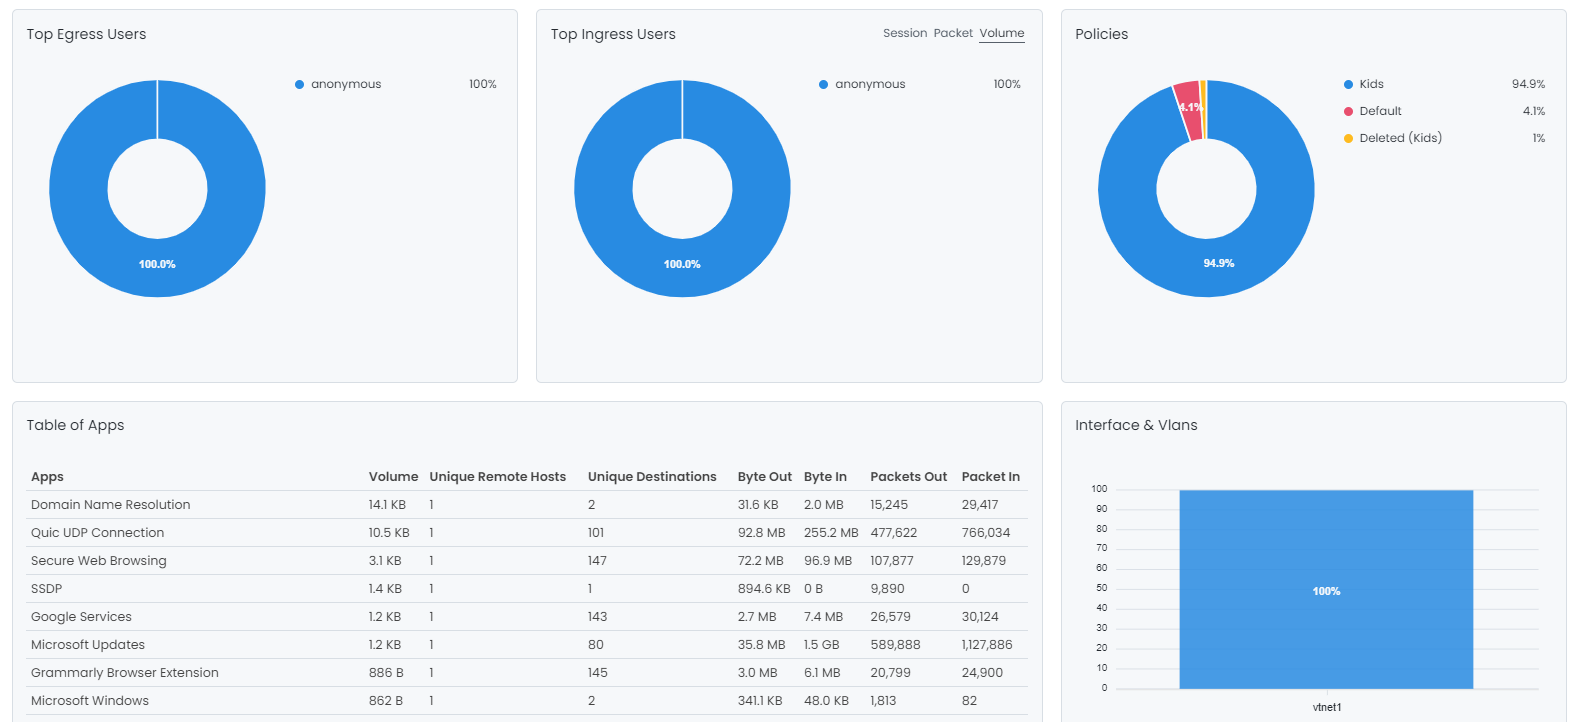Select the Packet tab in Top Ingress Users
This screenshot has width=1580, height=722.
[952, 33]
